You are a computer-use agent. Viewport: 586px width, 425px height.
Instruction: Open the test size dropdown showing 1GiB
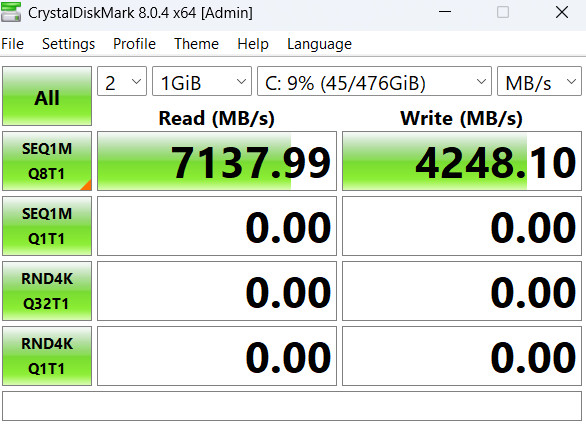tap(202, 81)
